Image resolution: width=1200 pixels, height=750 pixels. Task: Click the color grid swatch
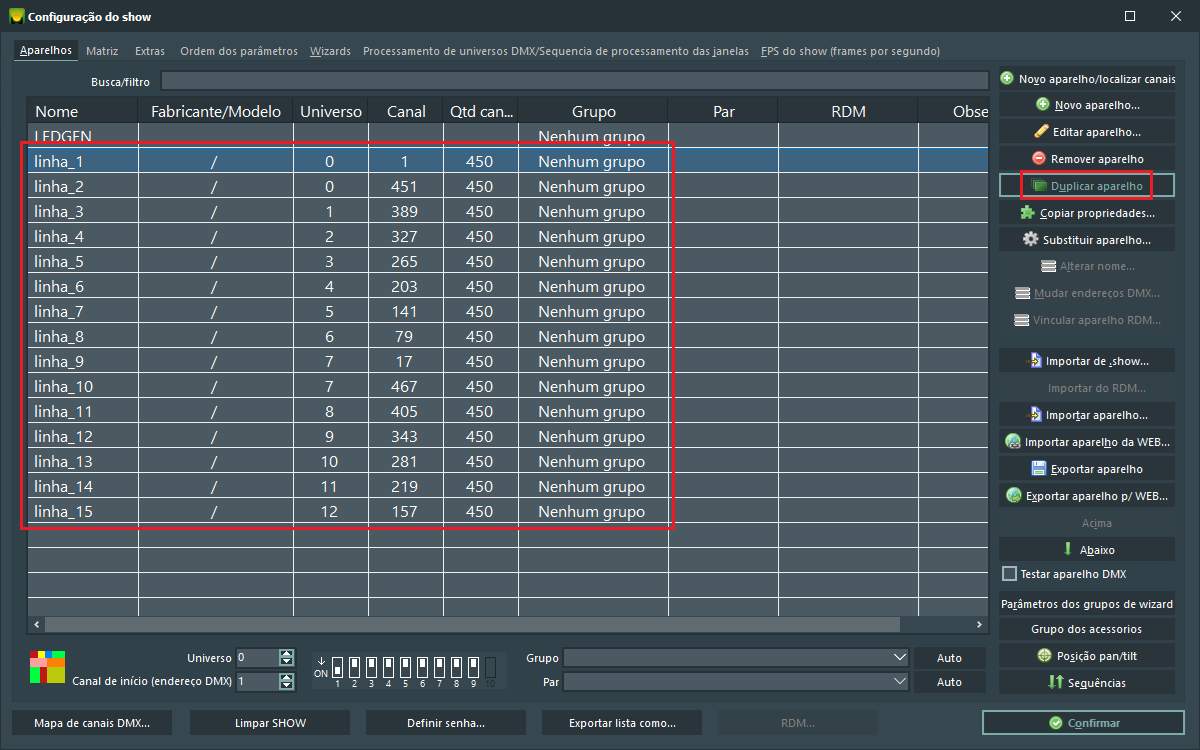[48, 667]
